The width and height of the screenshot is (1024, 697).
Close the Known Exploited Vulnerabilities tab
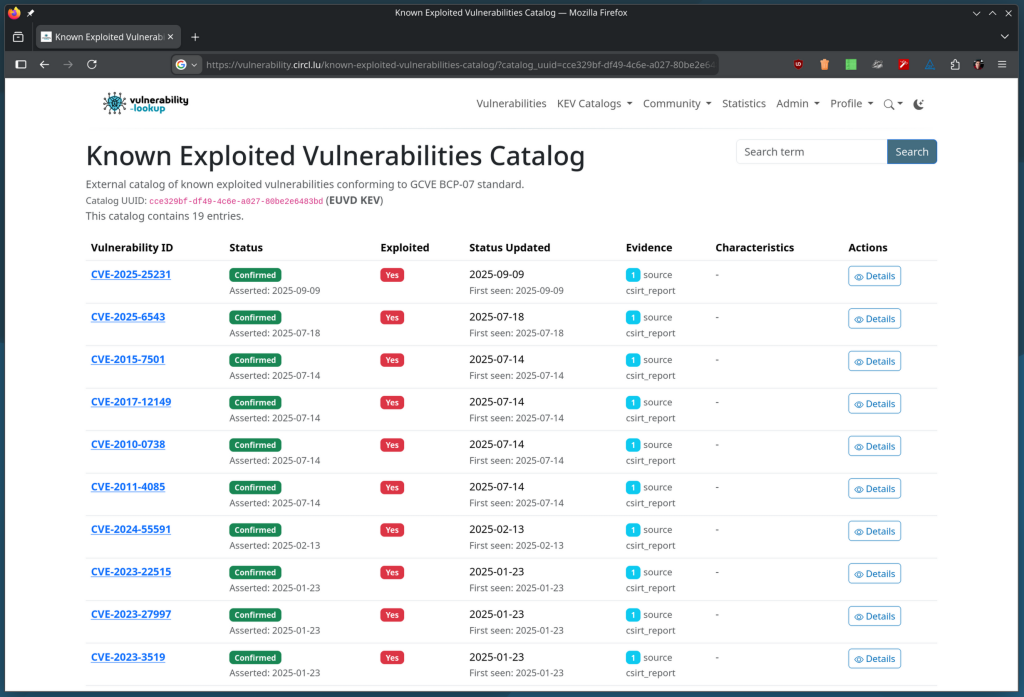169,37
